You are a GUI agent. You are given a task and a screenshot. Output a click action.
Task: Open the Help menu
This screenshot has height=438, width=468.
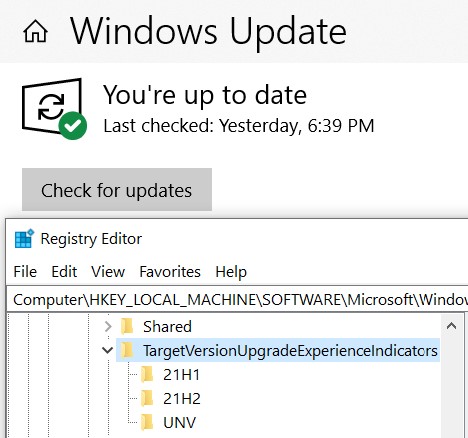(x=231, y=272)
